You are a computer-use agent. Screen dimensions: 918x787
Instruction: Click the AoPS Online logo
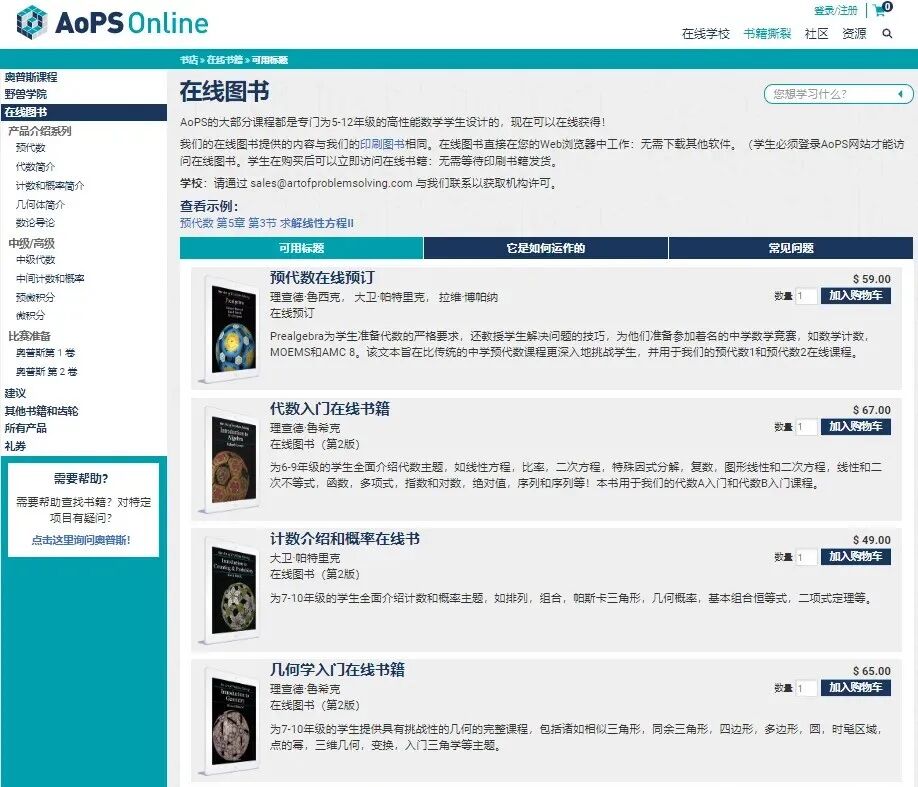[x=112, y=23]
